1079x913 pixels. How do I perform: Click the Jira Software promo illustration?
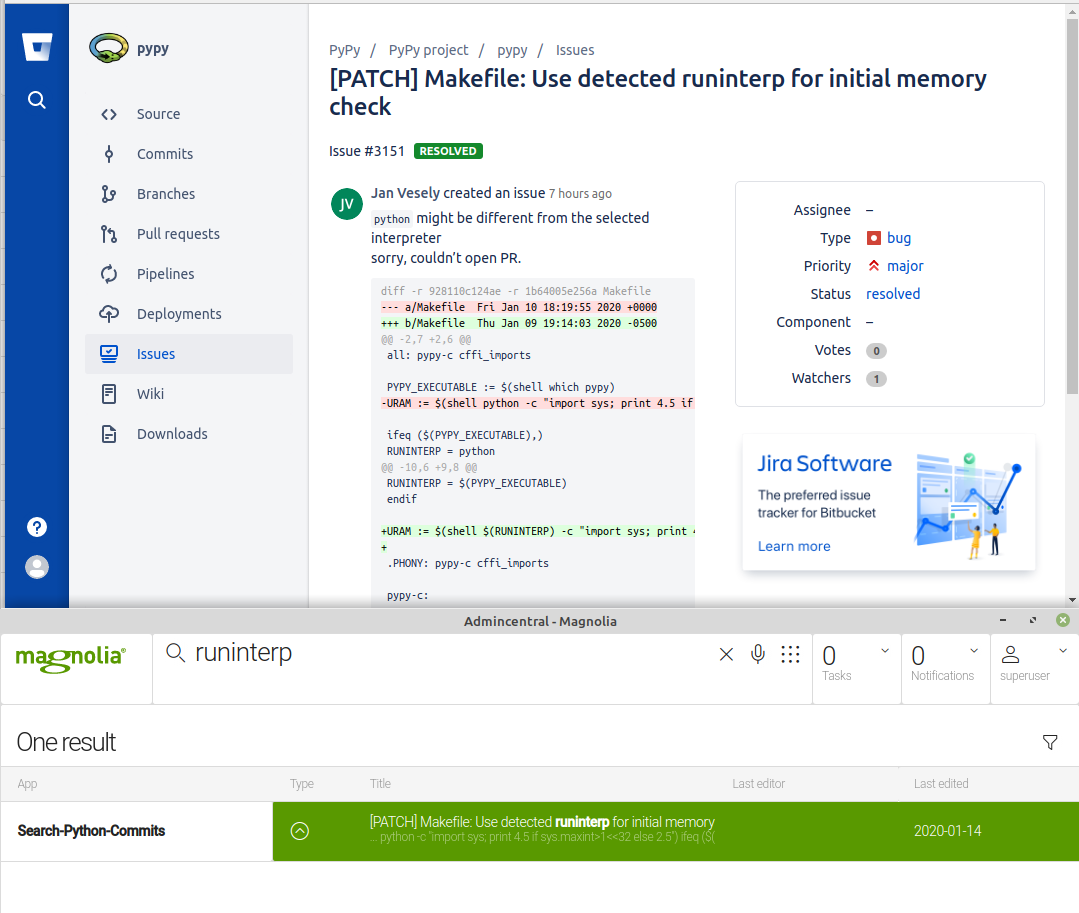(x=968, y=506)
